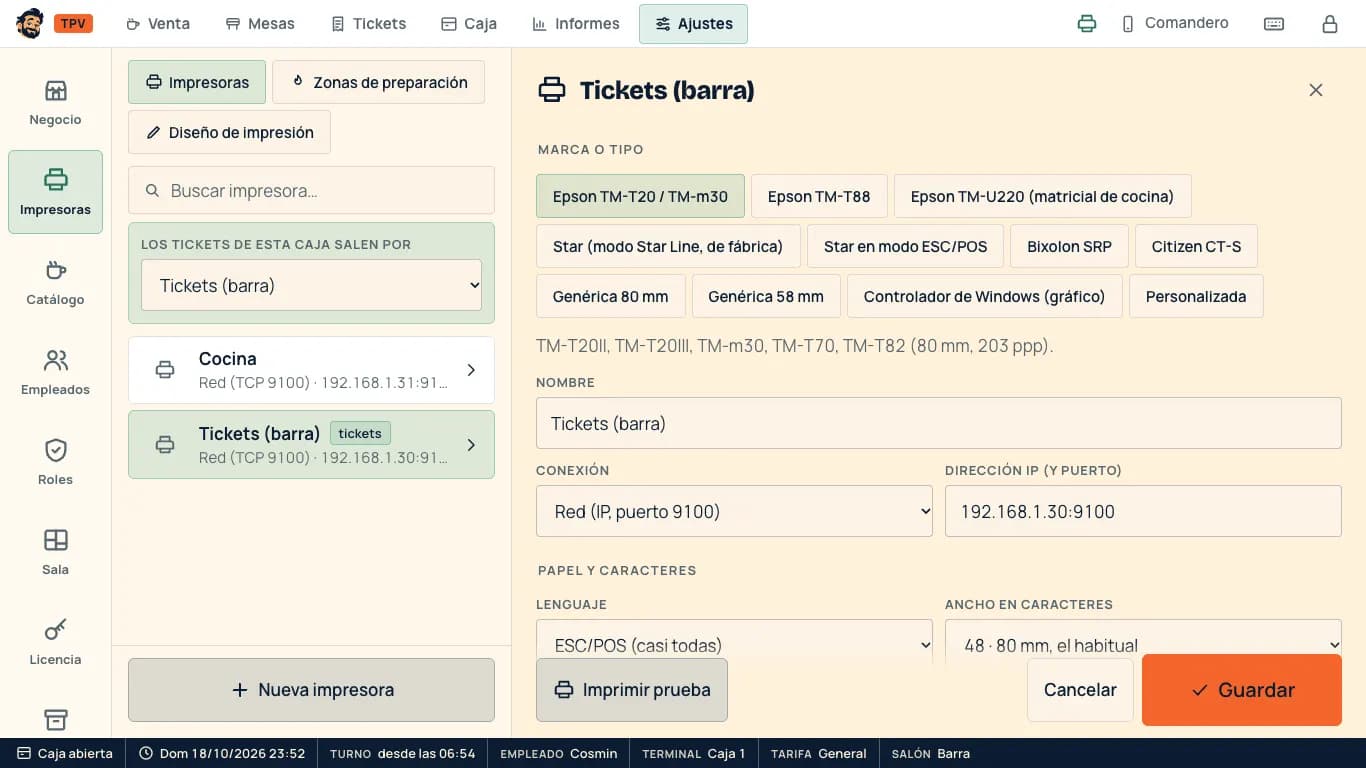This screenshot has height=768, width=1366.
Task: Choose Personalizada printer type
Action: pos(1196,296)
